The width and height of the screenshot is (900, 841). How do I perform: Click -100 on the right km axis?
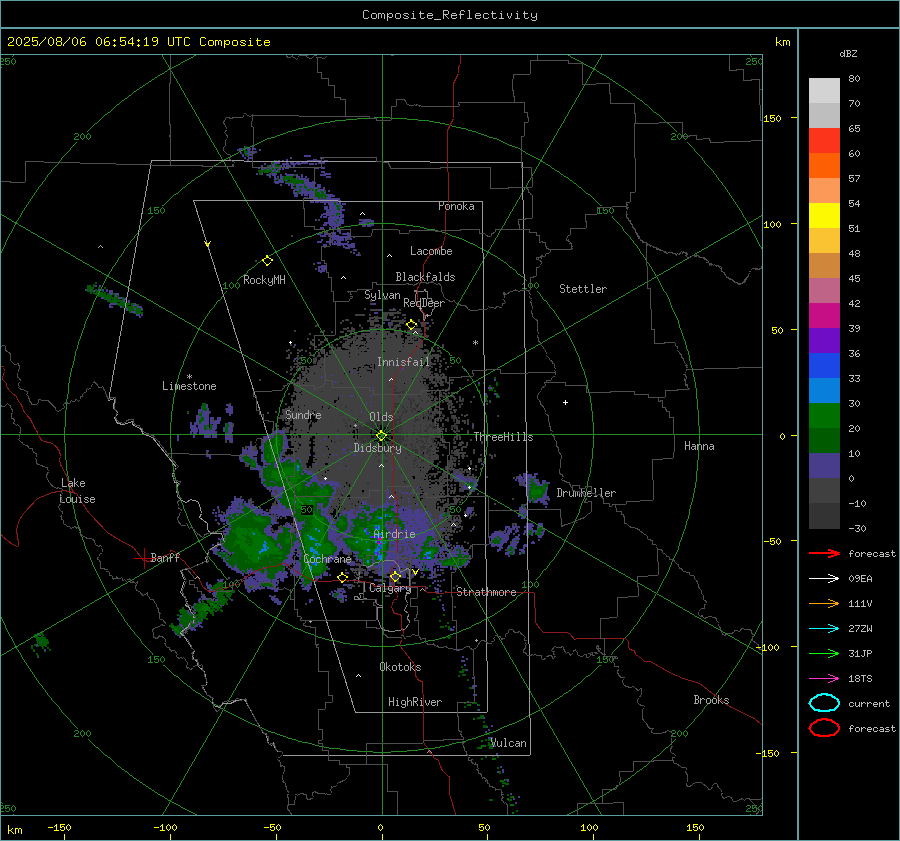tap(767, 647)
